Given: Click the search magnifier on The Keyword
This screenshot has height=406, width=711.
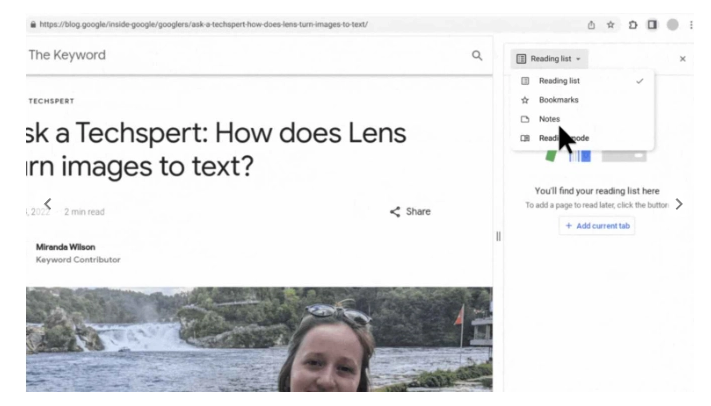Looking at the screenshot, I should coord(477,55).
